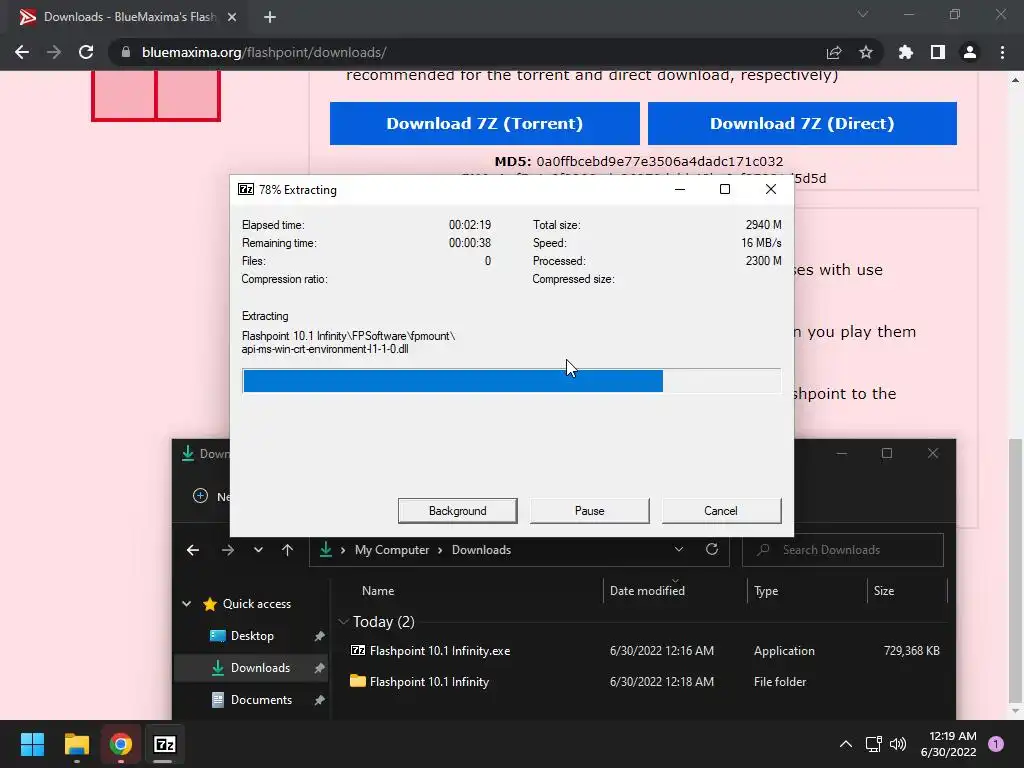Open notification center badge
The width and height of the screenshot is (1024, 768).
tap(996, 744)
